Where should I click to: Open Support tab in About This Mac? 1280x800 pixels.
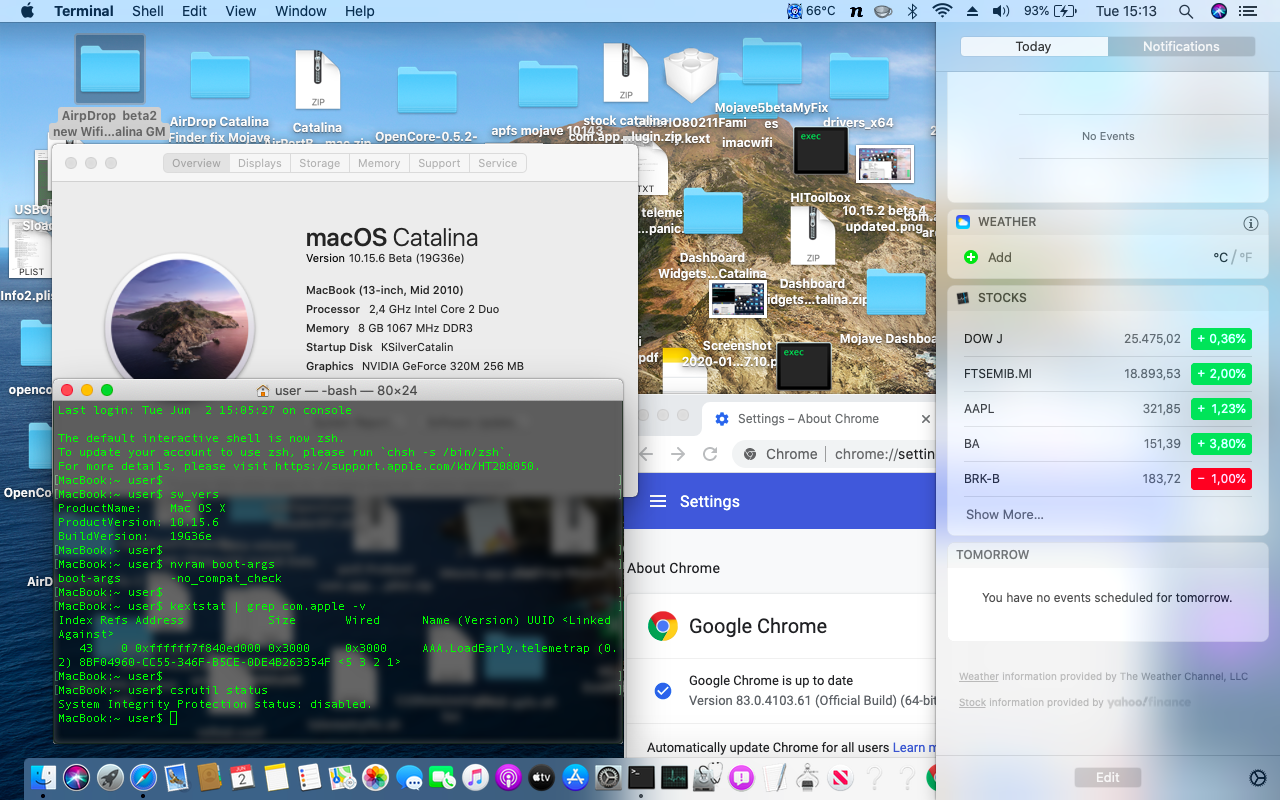click(x=439, y=163)
